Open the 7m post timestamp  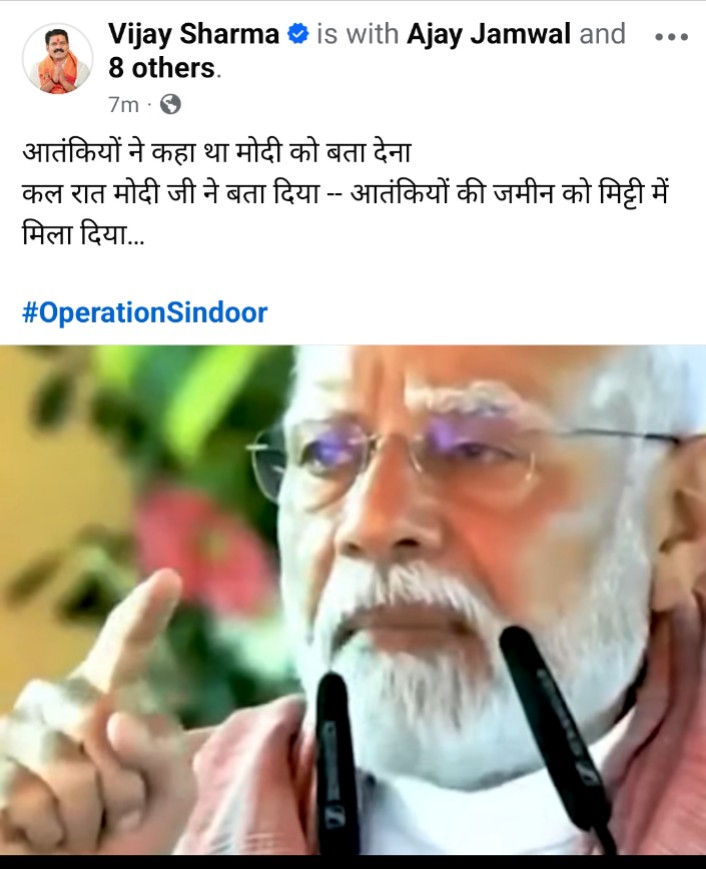(x=123, y=104)
